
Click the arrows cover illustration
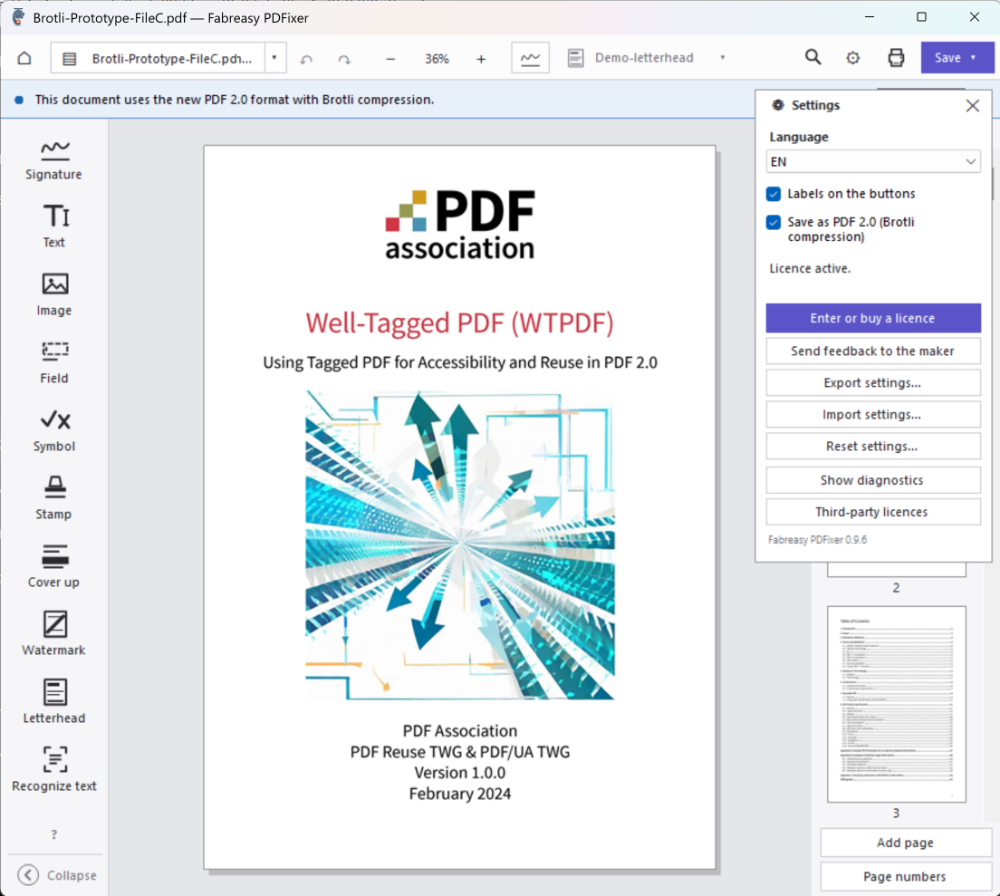[x=460, y=545]
